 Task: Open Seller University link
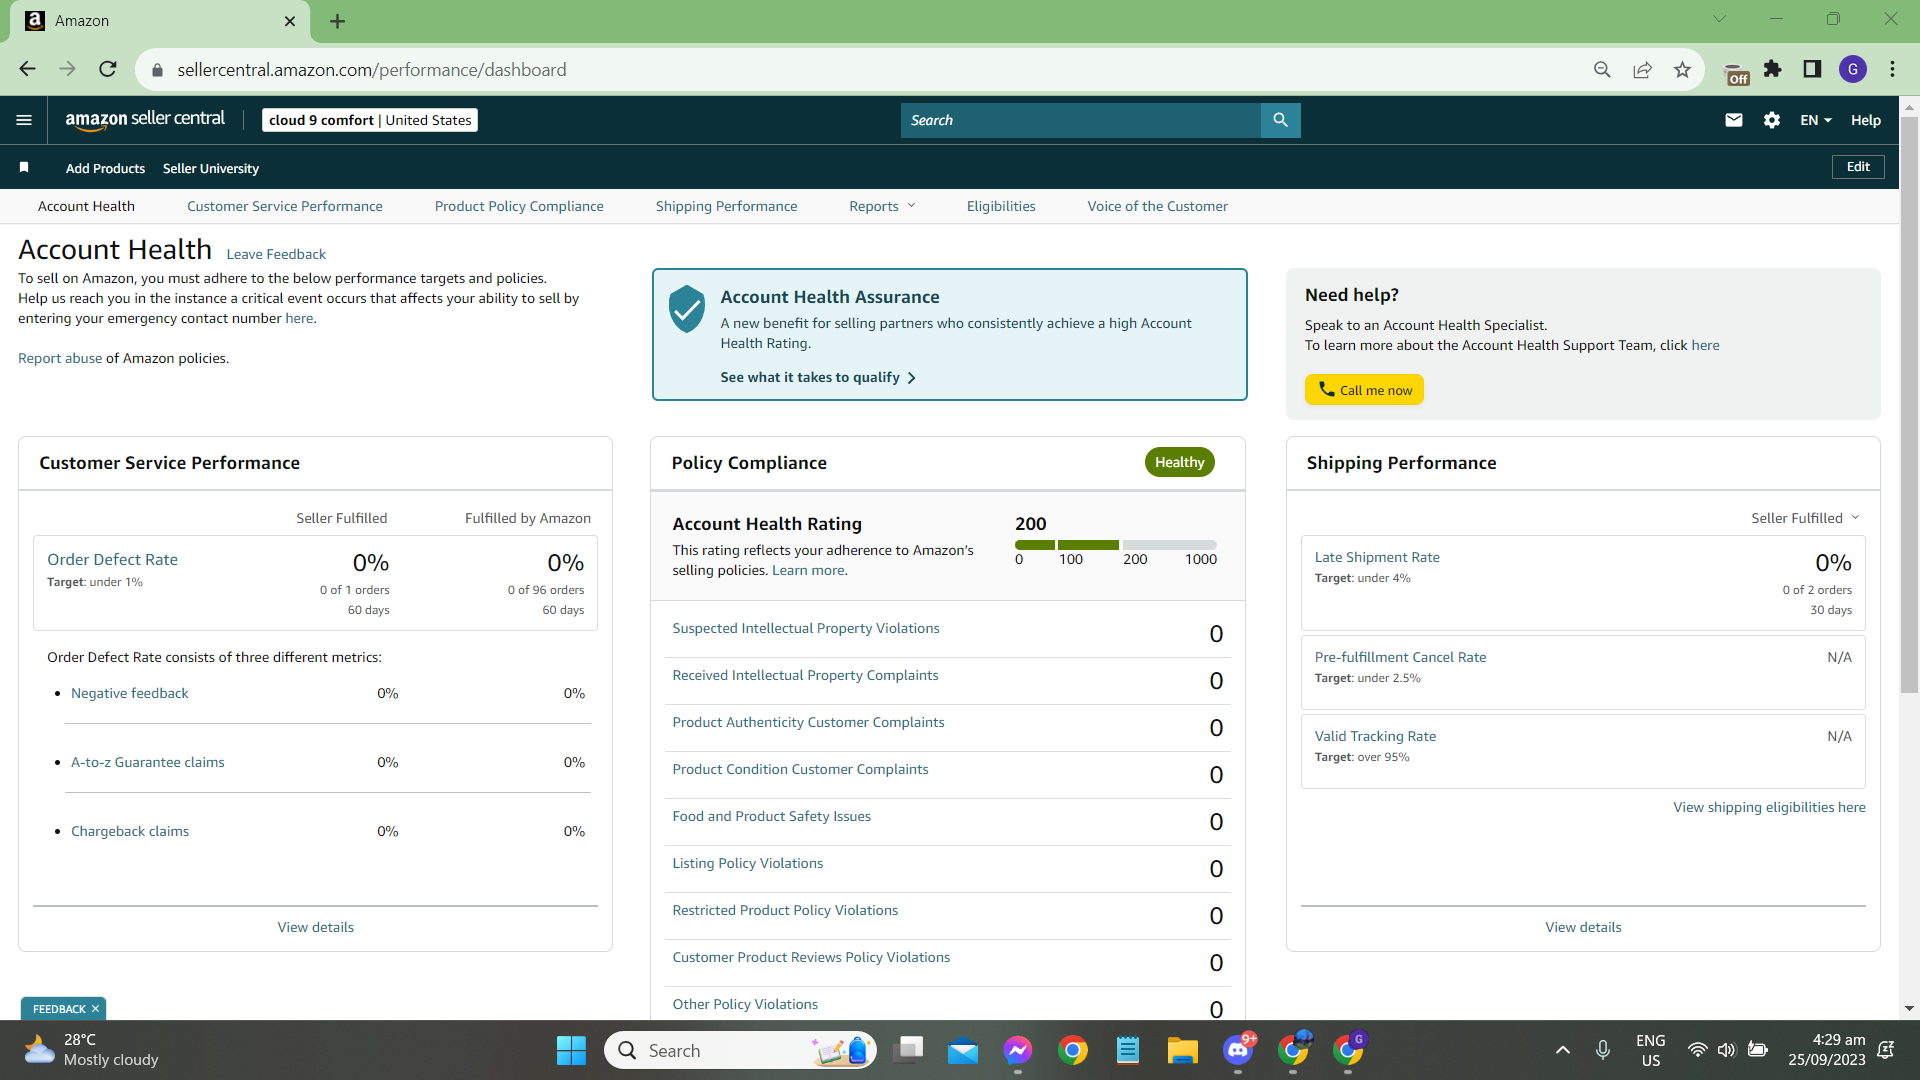(x=211, y=168)
